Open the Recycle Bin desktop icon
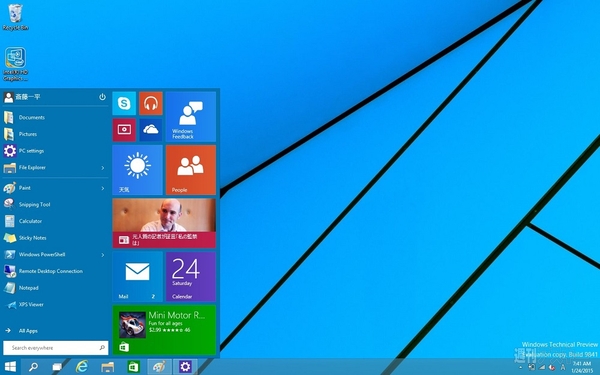 (15, 17)
